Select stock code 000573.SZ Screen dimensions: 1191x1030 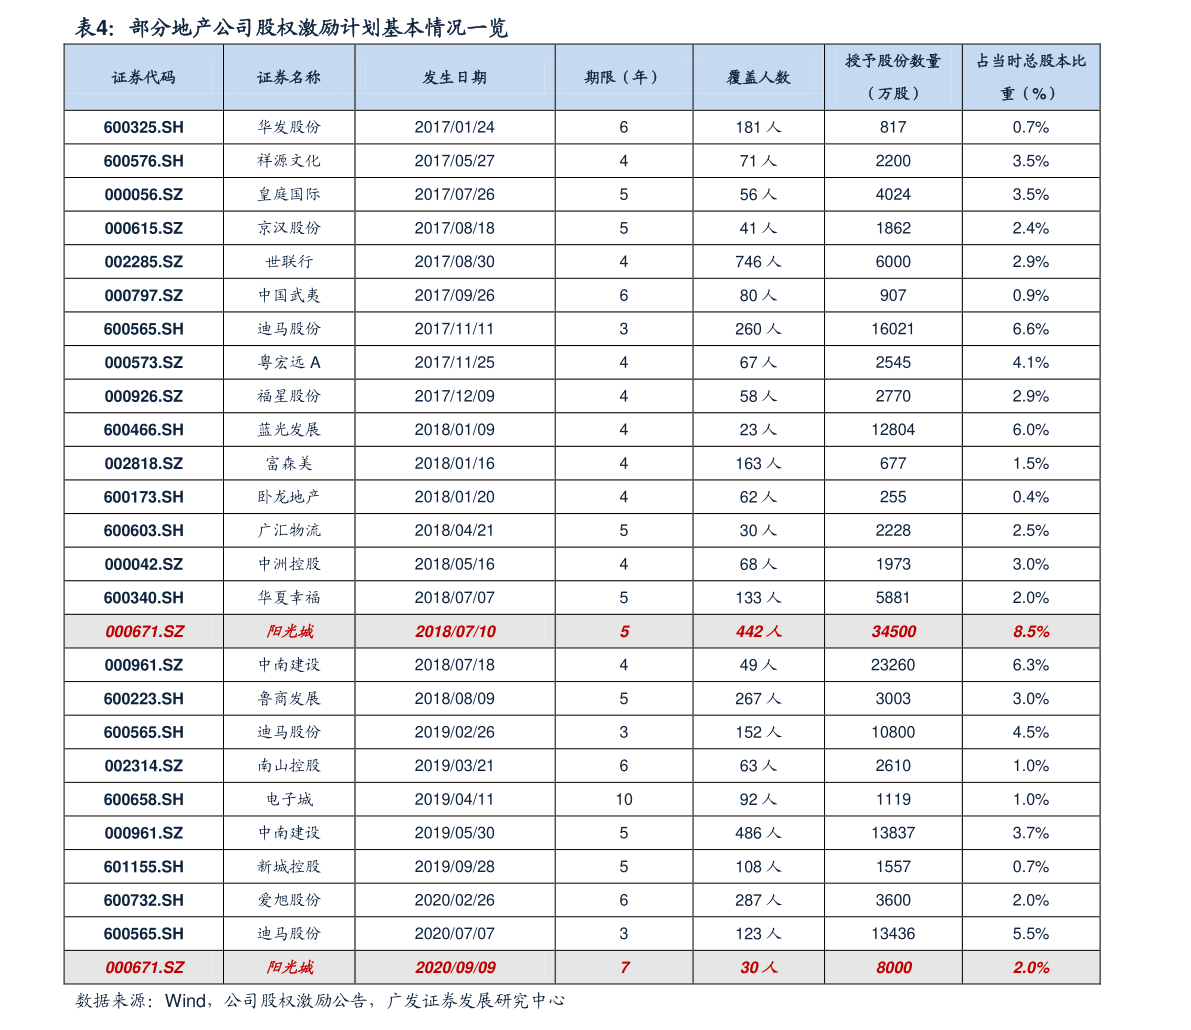click(144, 362)
